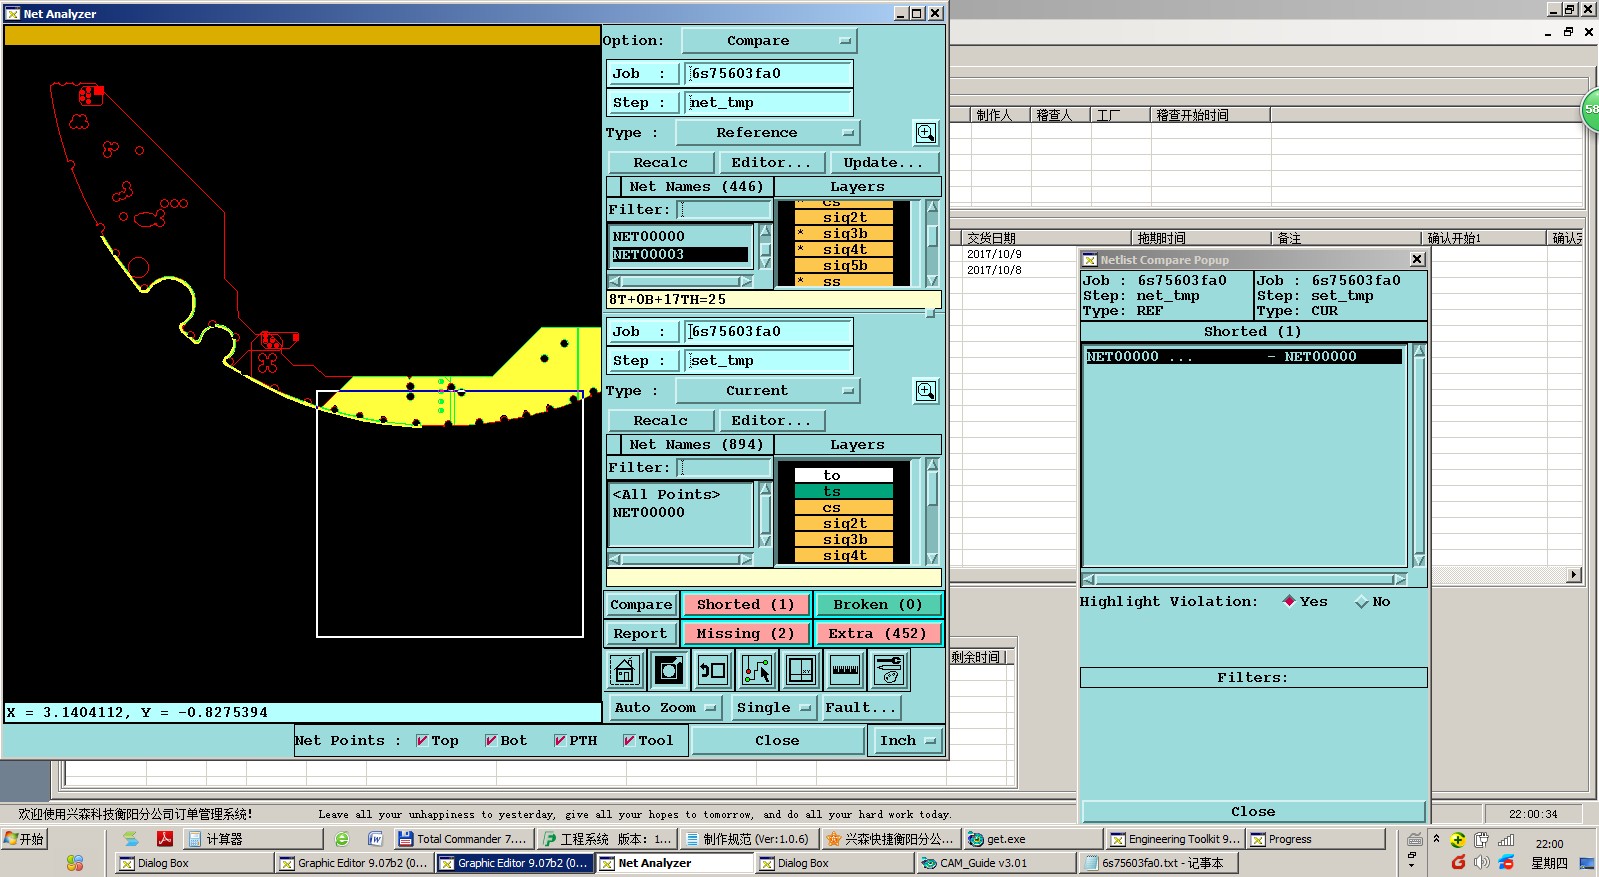Toggle the Tool net points checkbox
The width and height of the screenshot is (1599, 877).
629,741
